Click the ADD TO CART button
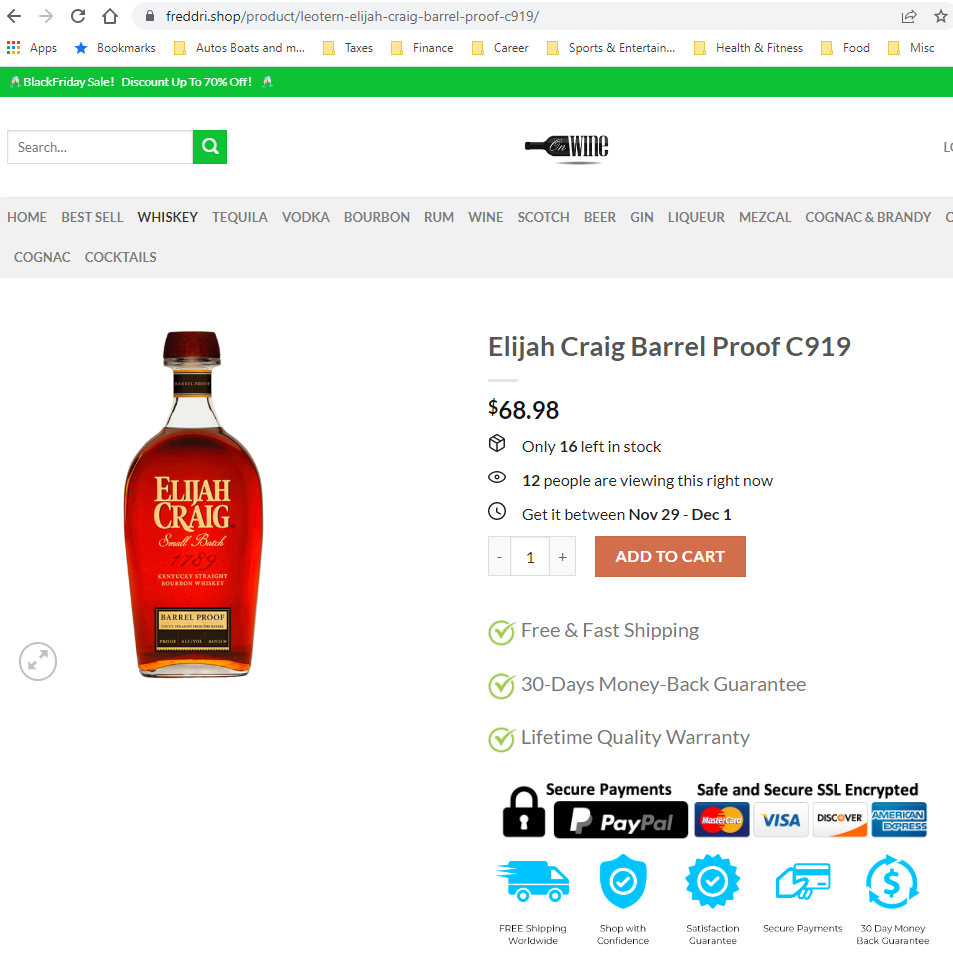Viewport: 953px width, 964px height. [x=670, y=556]
